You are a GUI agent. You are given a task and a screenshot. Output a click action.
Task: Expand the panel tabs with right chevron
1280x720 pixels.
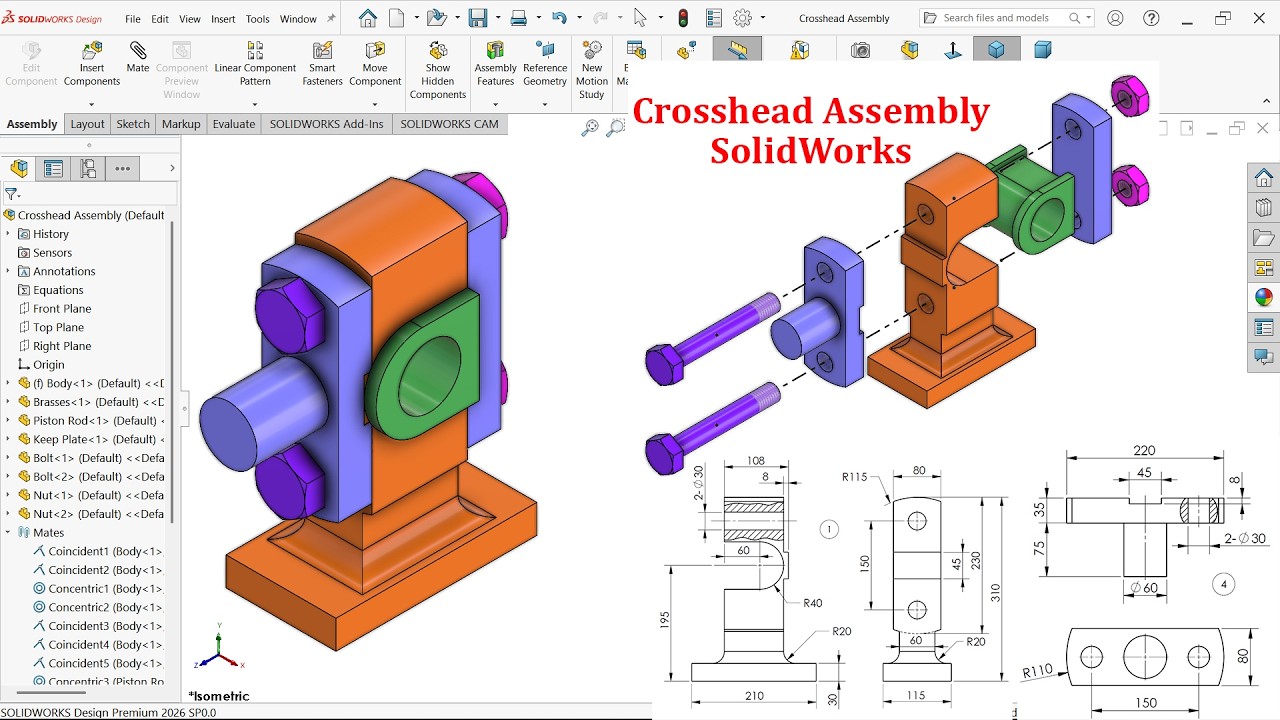(172, 168)
